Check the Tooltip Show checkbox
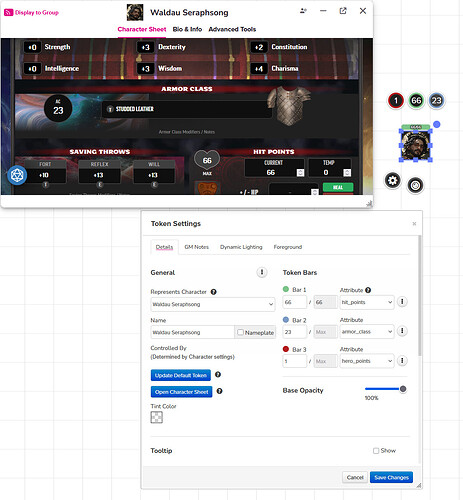 376,451
